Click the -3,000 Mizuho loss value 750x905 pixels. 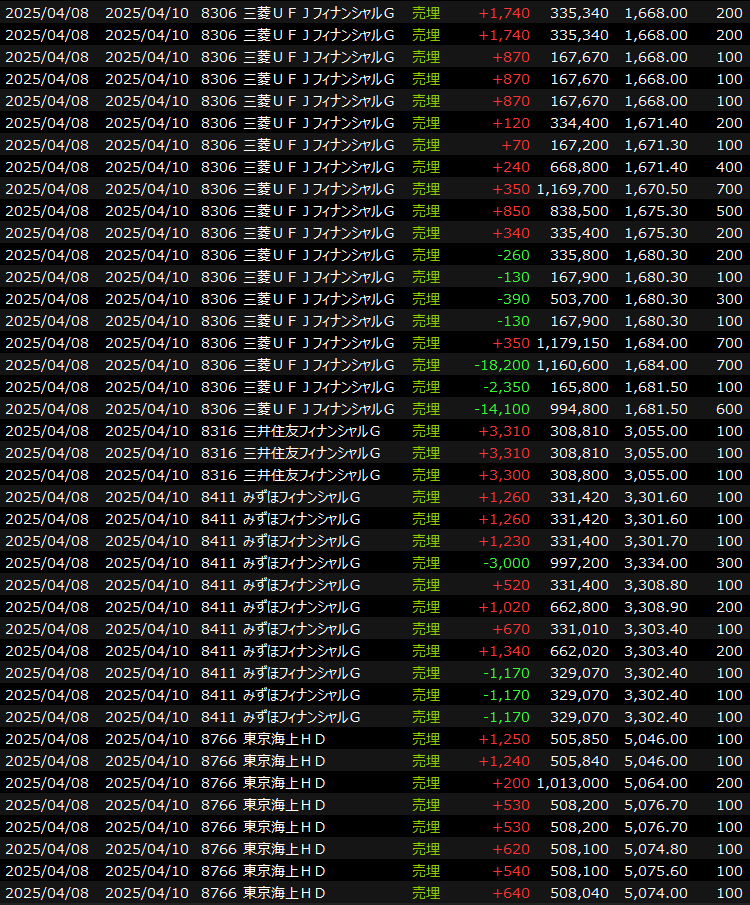[x=507, y=563]
